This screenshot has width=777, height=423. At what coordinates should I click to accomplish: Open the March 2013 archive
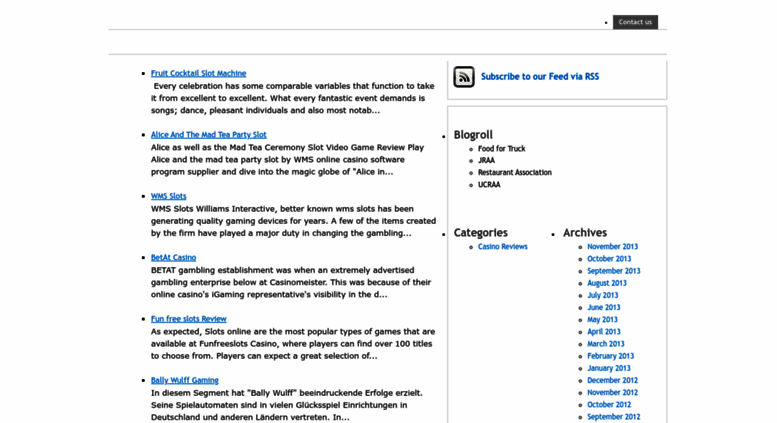606,344
